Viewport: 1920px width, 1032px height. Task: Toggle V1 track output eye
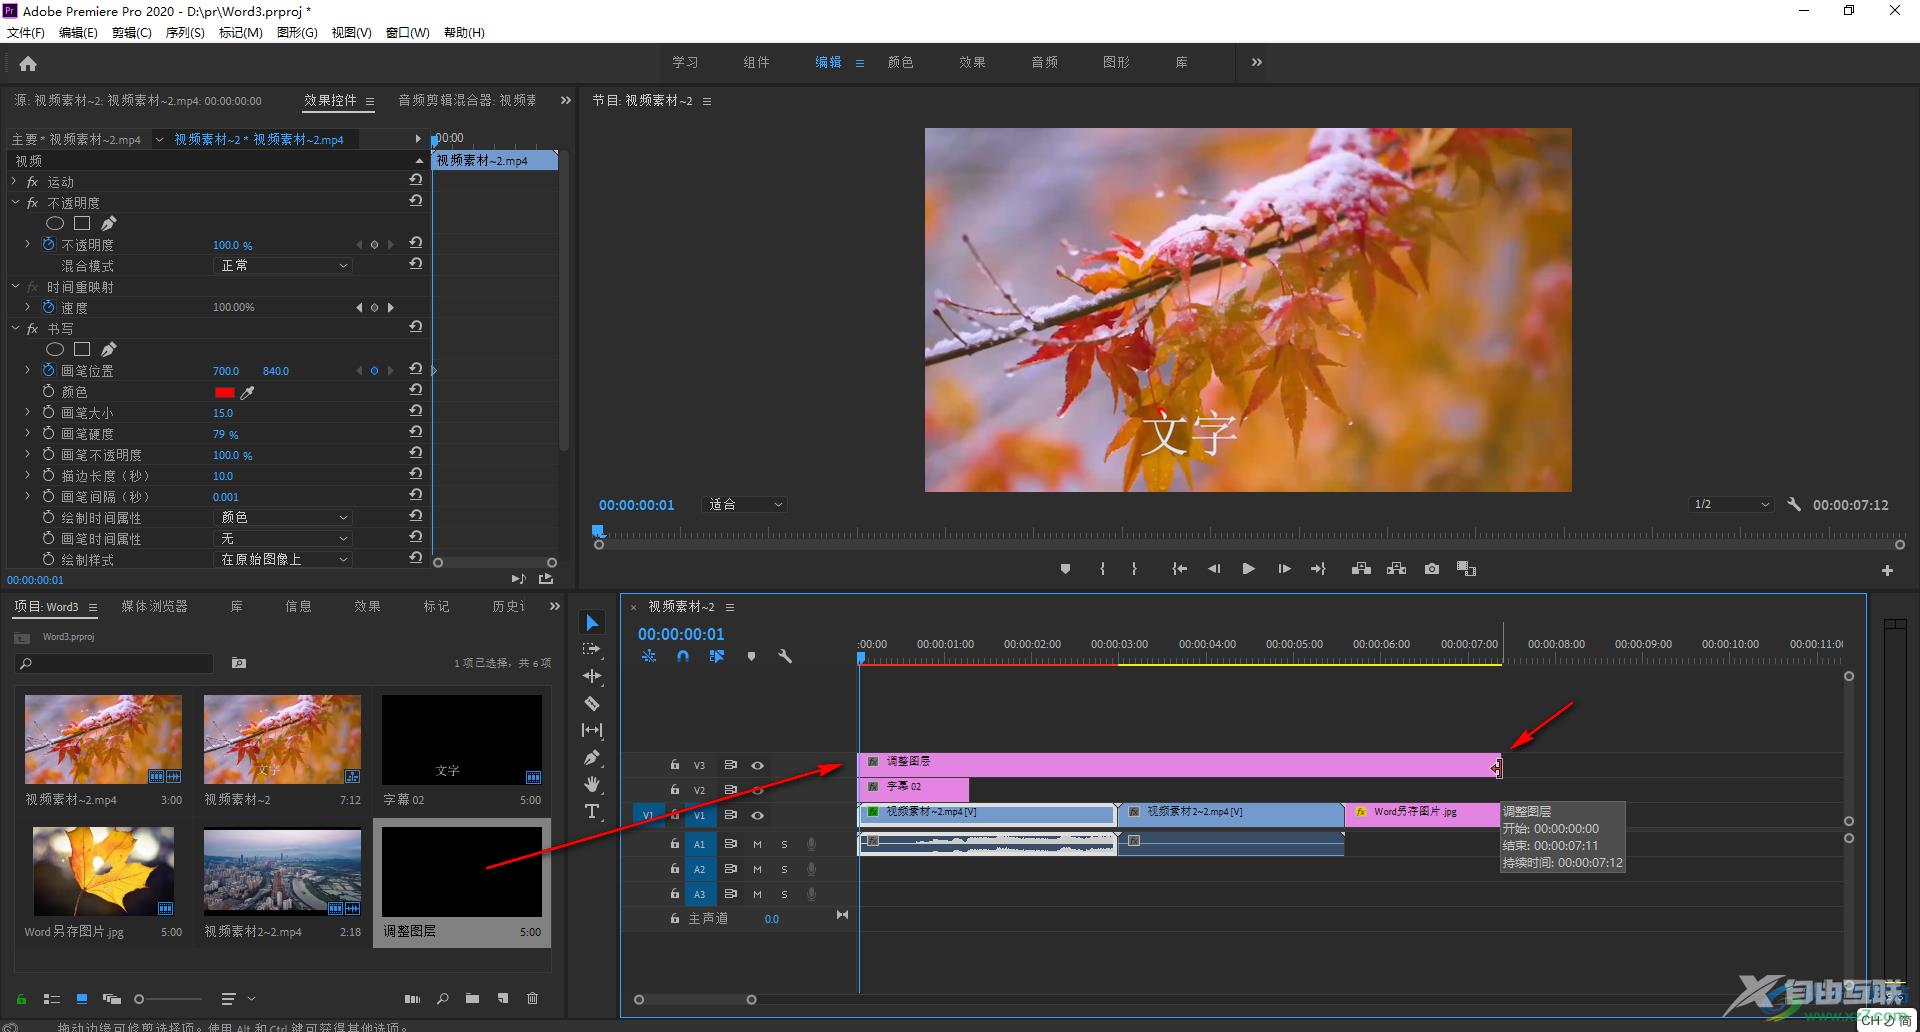coord(757,816)
